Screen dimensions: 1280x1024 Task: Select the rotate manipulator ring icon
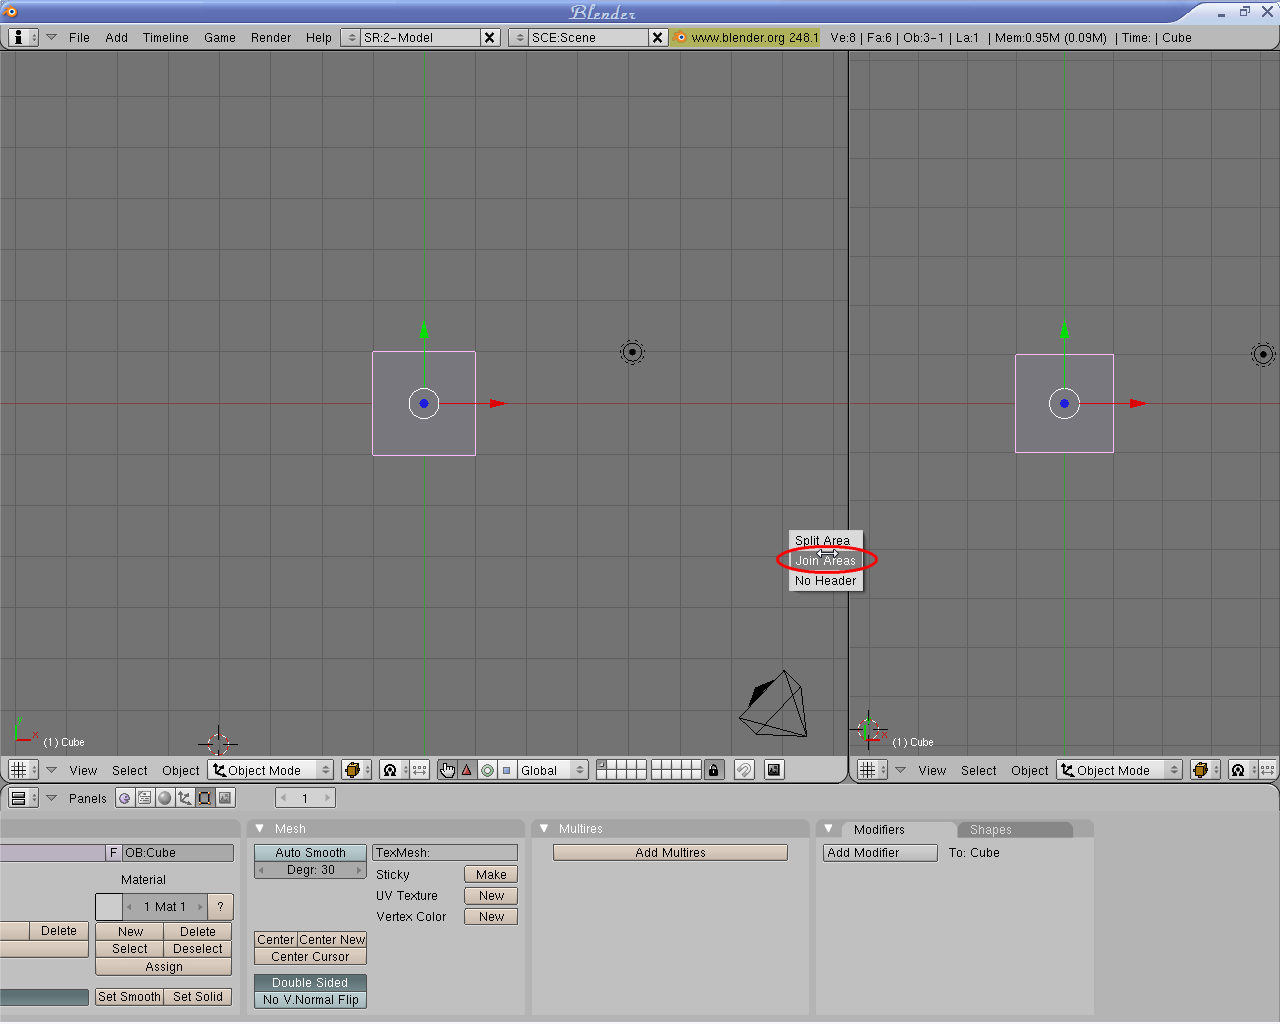(487, 770)
